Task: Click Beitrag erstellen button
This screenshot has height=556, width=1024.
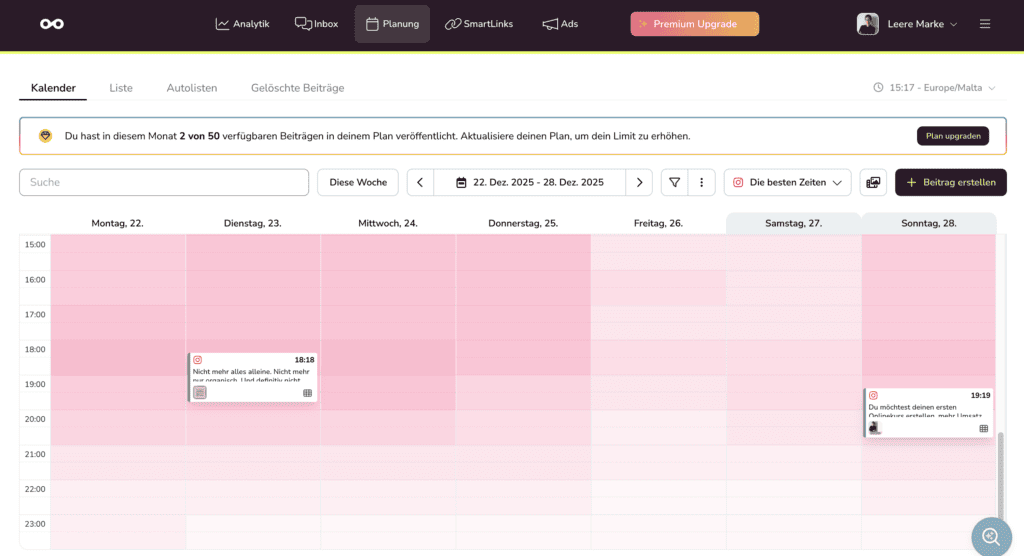Action: coord(950,182)
